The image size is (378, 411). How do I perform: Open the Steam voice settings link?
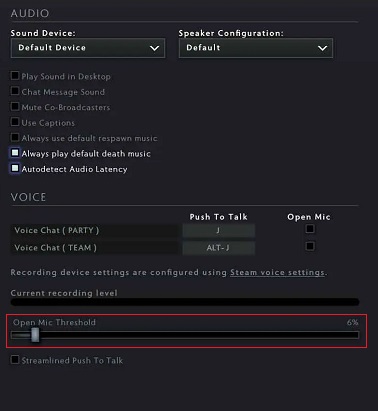pos(277,273)
